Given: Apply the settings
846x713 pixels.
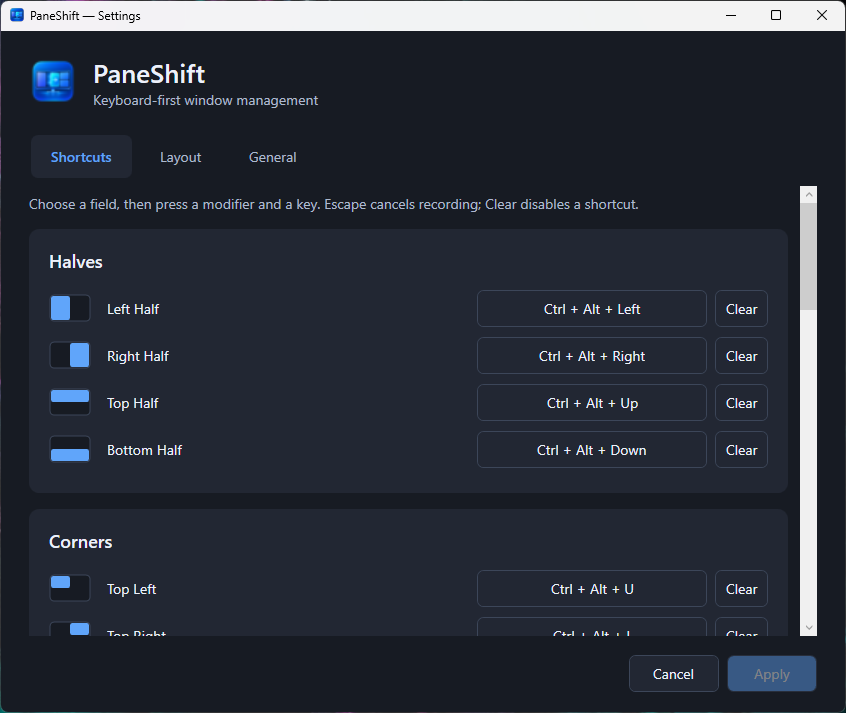Looking at the screenshot, I should (772, 674).
